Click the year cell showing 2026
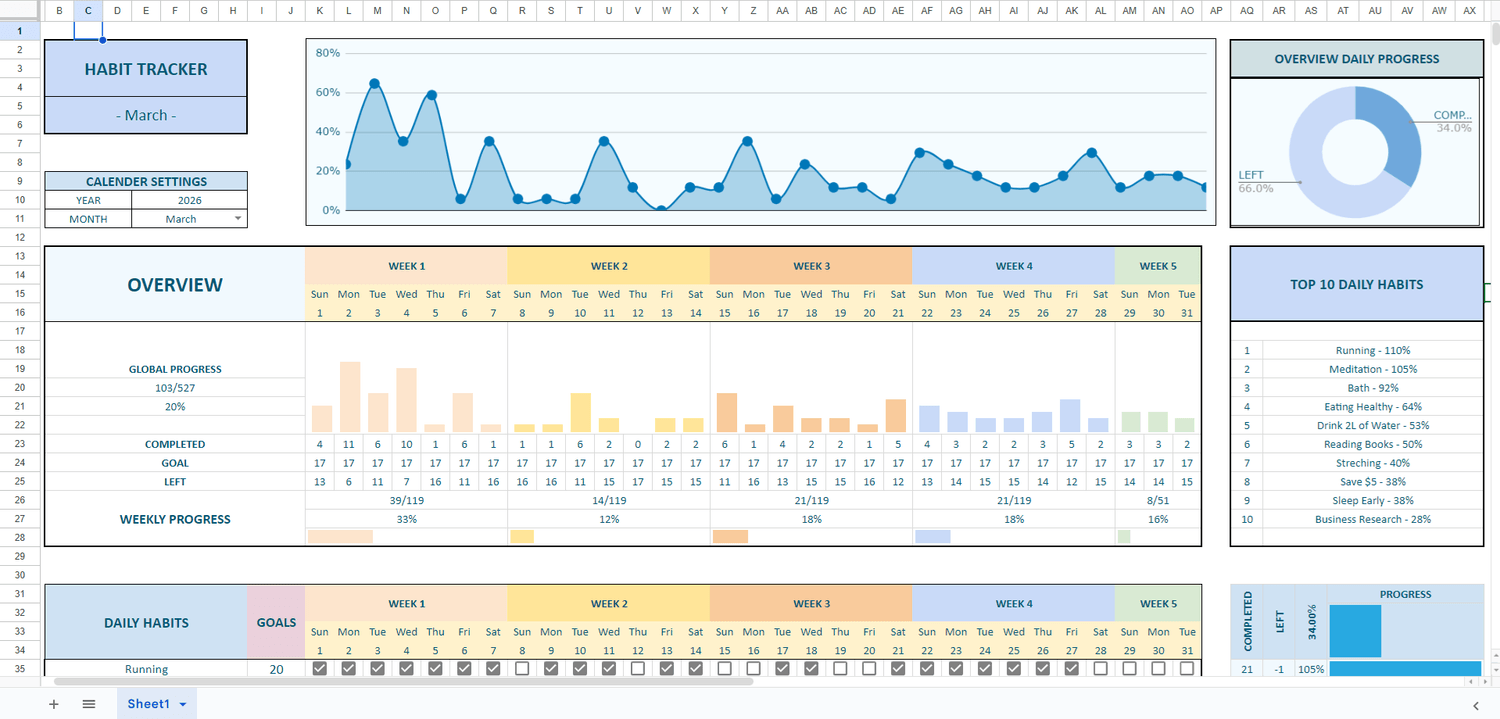The height and width of the screenshot is (719, 1500). pyautogui.click(x=189, y=200)
